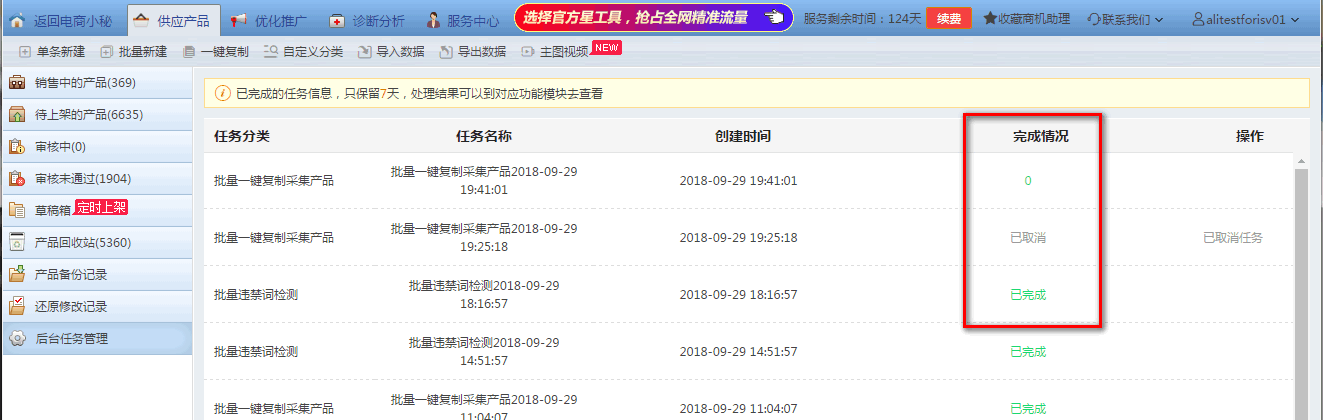
Task: Click the drafts icon beside 草稿箱
Action: tap(17, 211)
